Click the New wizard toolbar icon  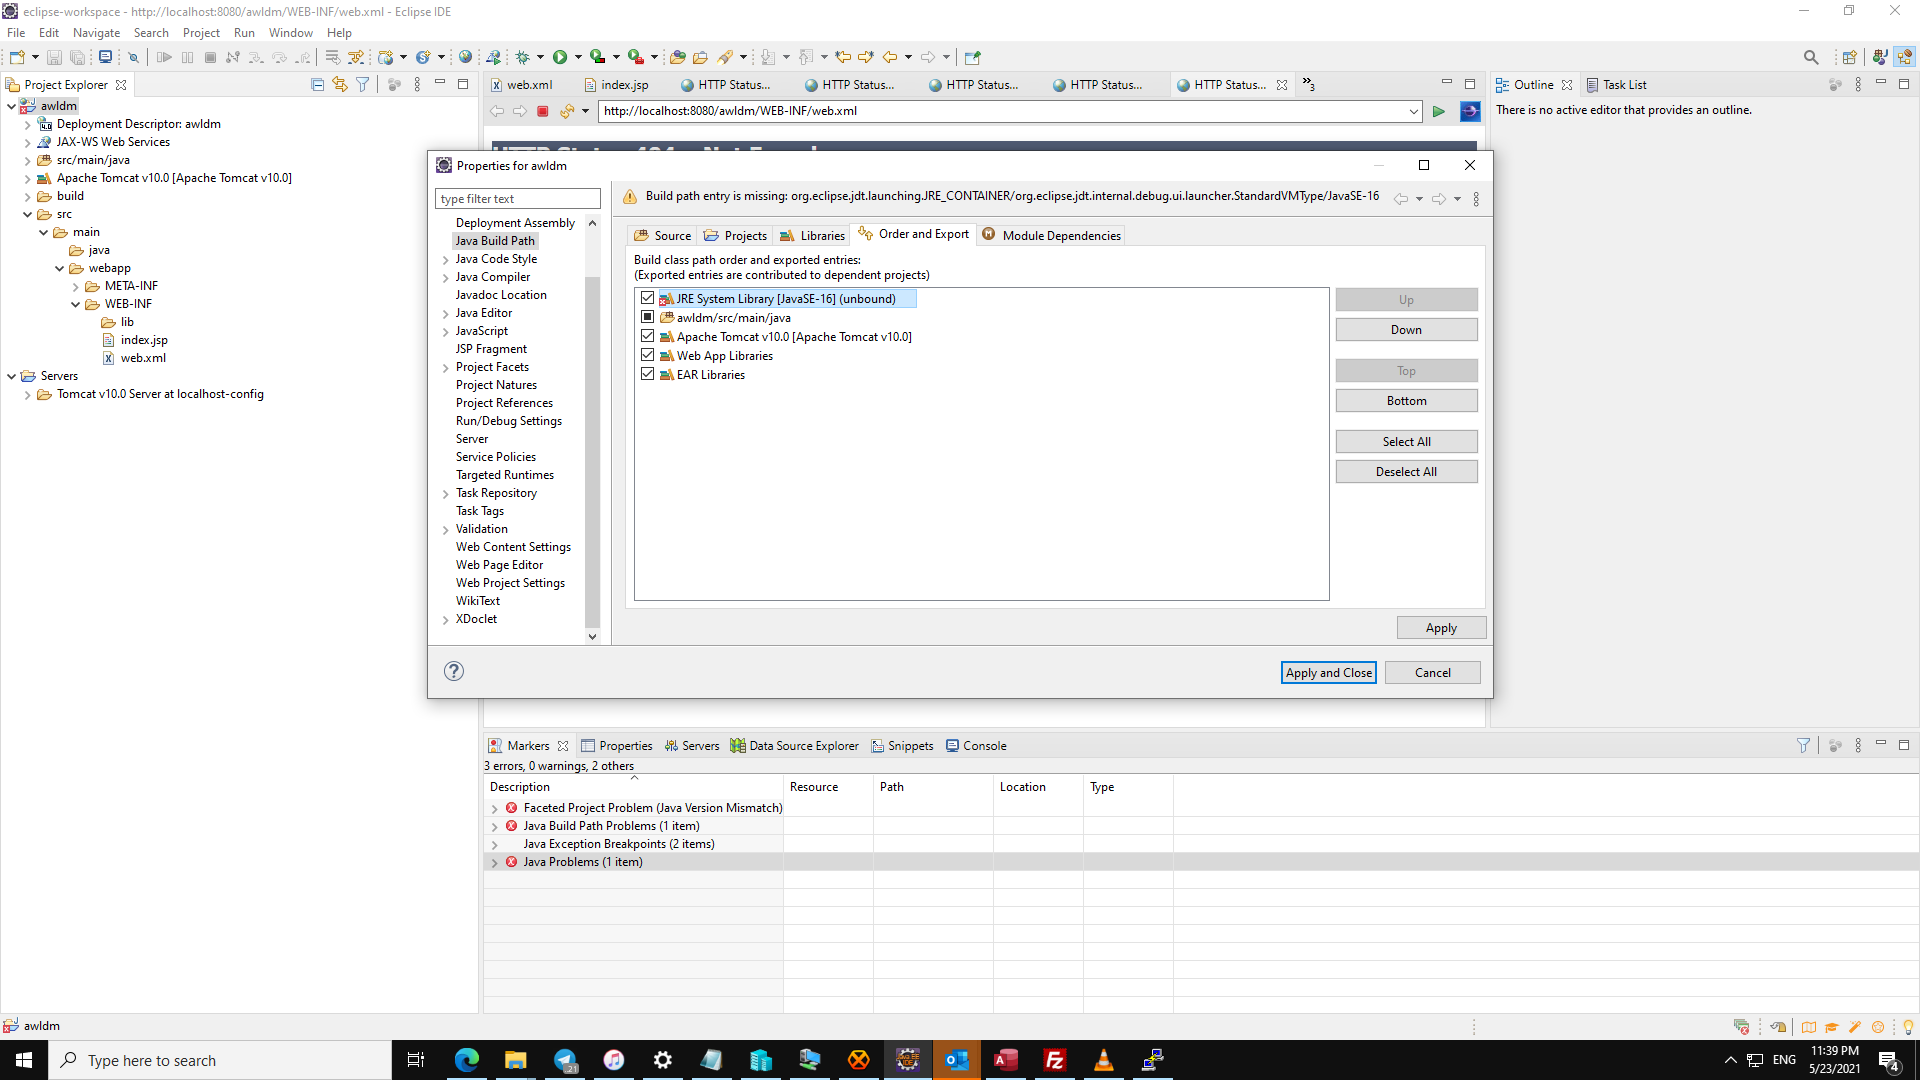[17, 57]
